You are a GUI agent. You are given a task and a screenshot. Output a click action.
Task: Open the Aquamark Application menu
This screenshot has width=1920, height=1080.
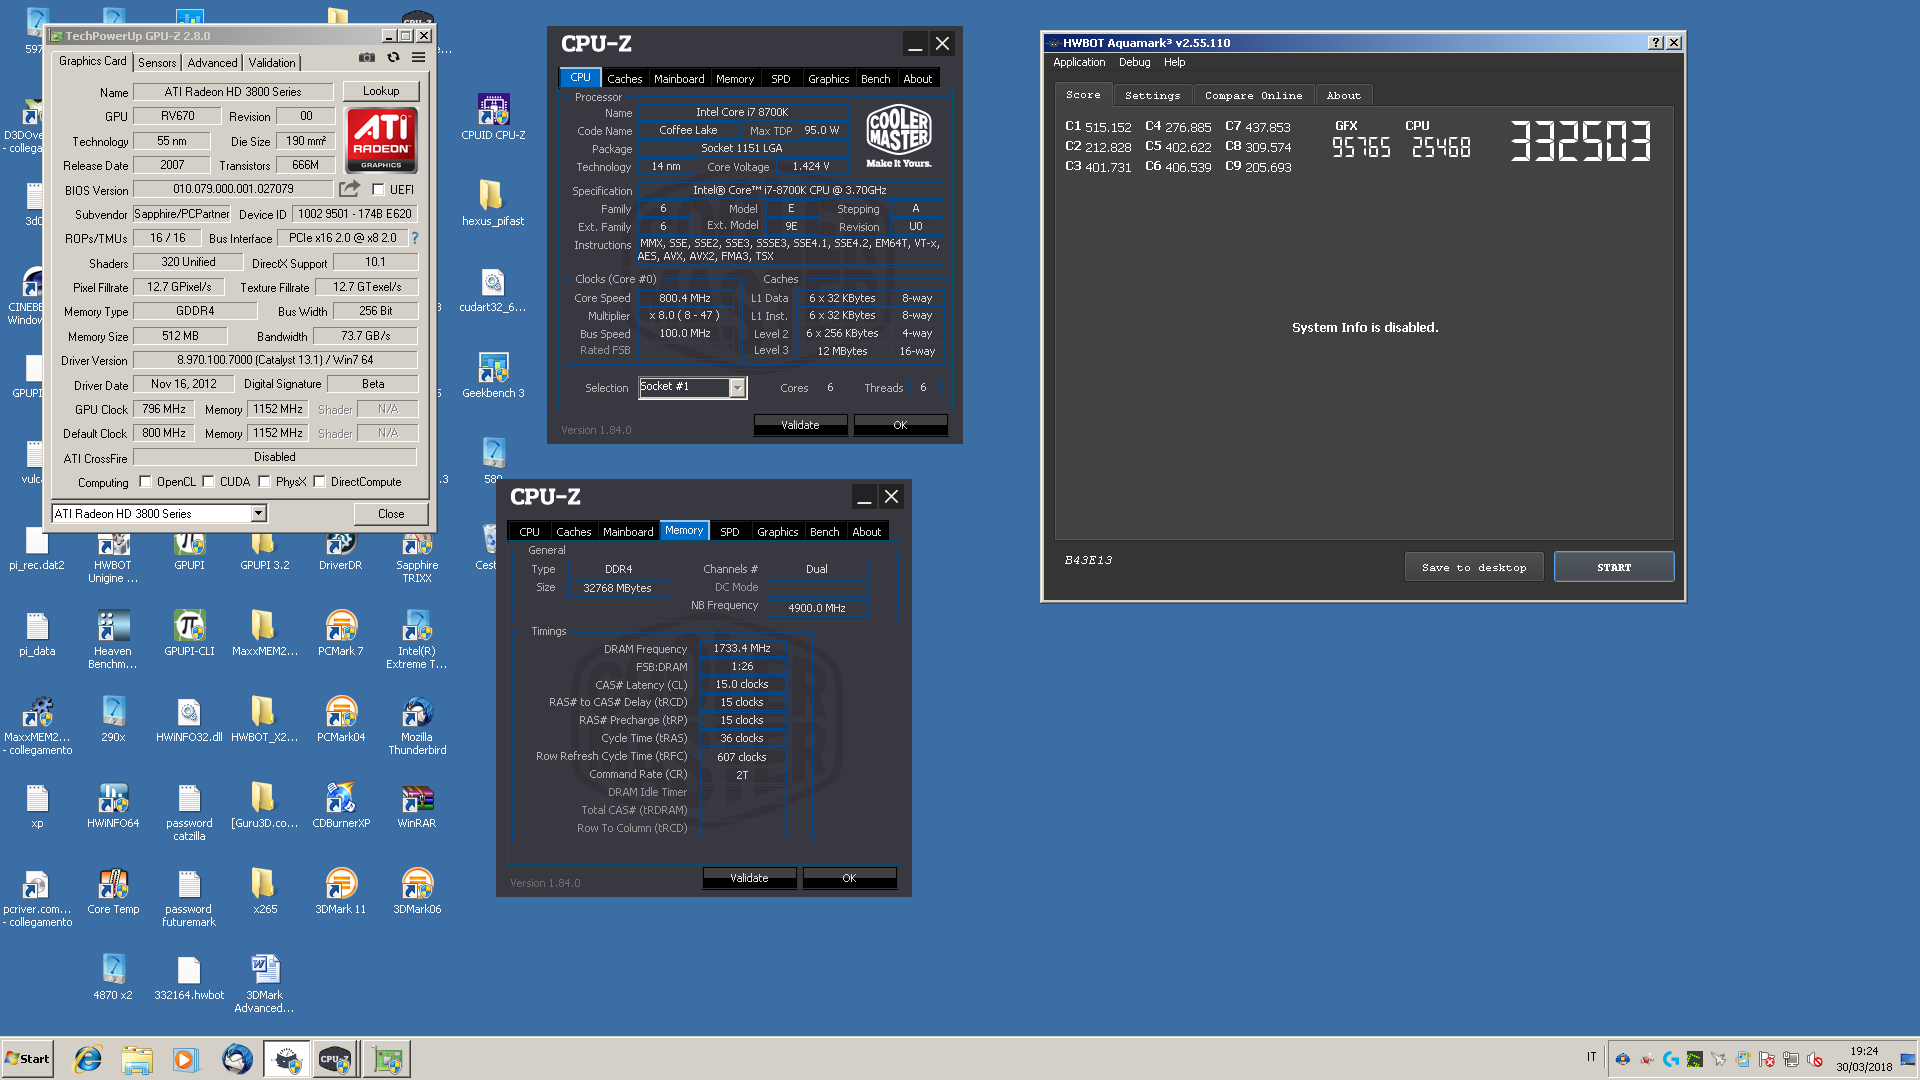1079,62
